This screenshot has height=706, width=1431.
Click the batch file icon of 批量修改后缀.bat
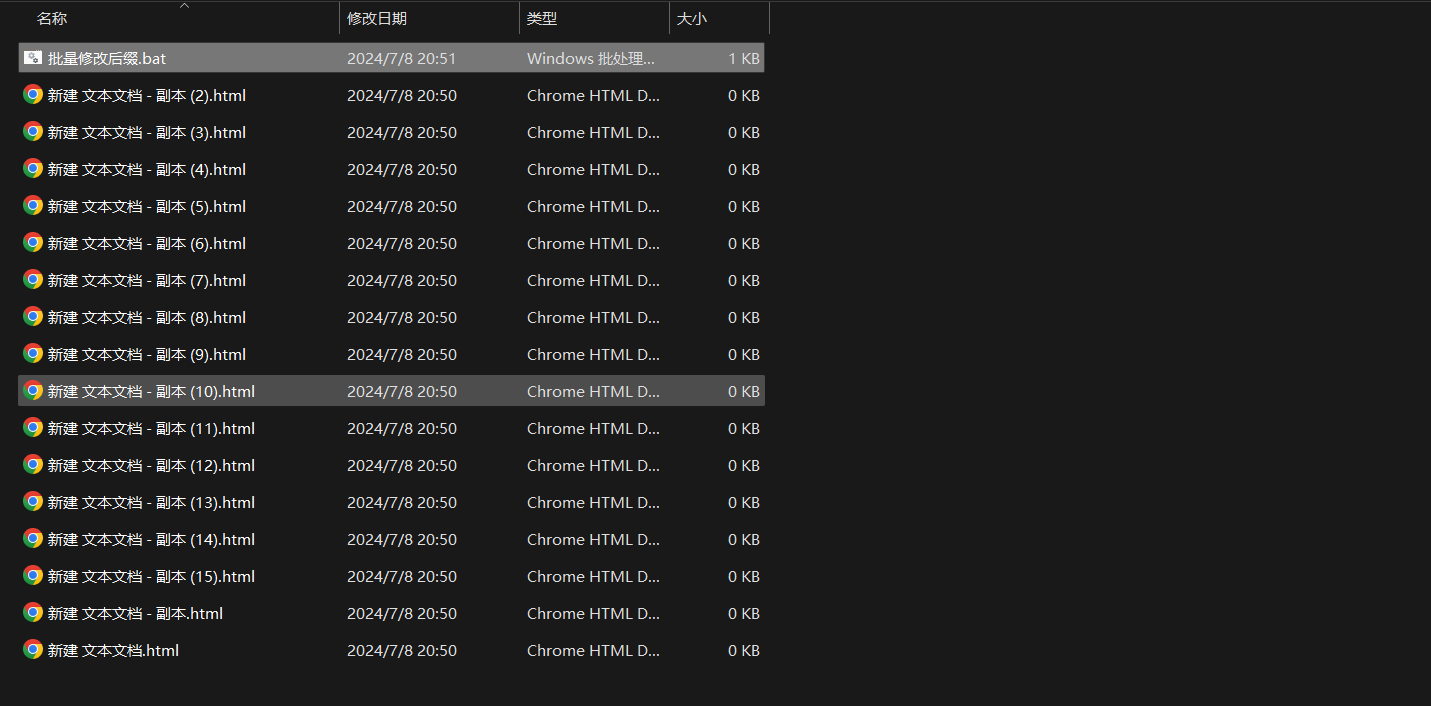pyautogui.click(x=33, y=58)
